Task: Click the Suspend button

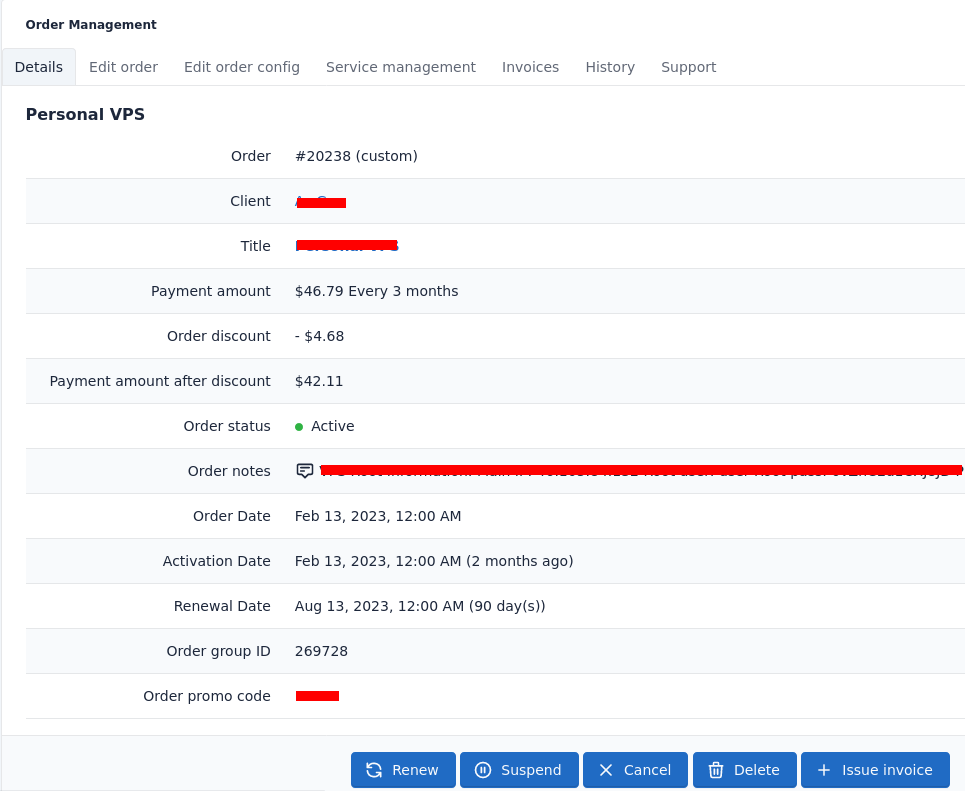Action: (519, 770)
